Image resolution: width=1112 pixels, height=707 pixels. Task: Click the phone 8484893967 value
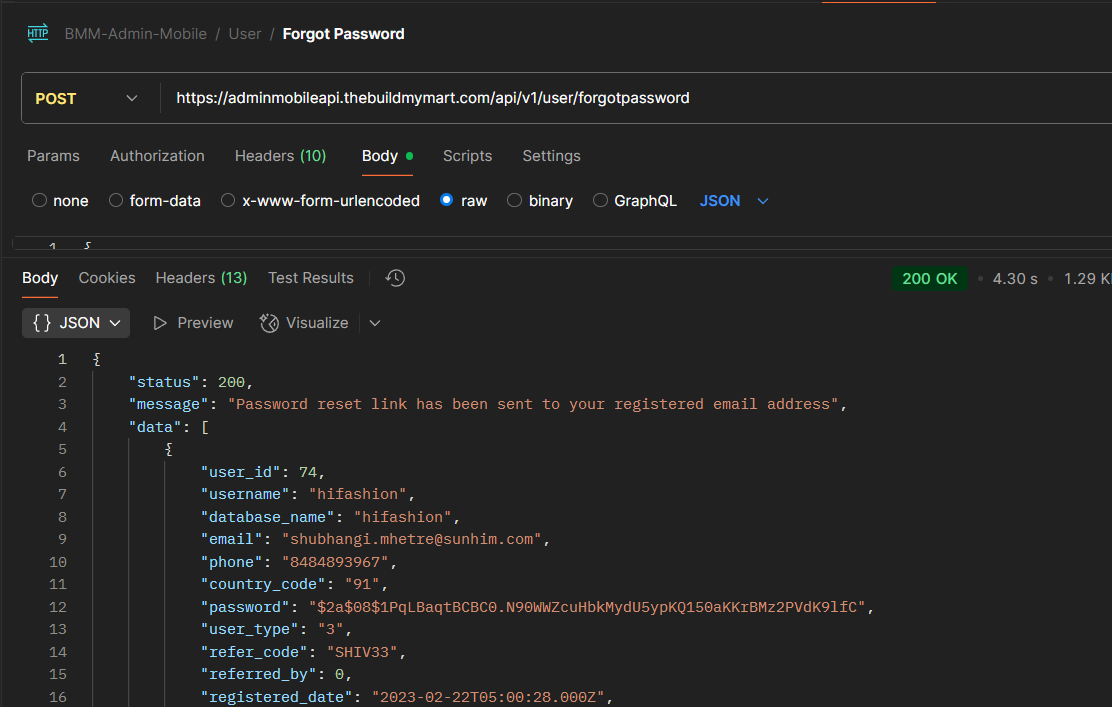pos(335,562)
